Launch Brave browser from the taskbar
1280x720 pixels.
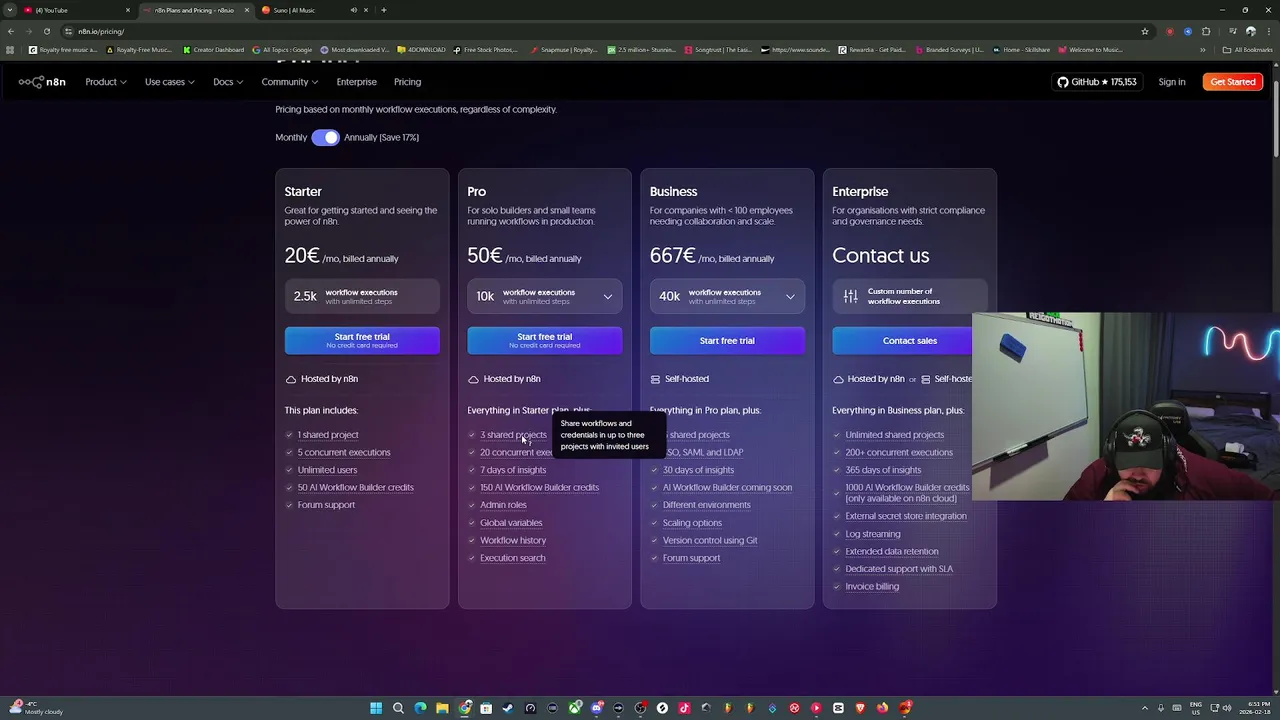coord(860,708)
